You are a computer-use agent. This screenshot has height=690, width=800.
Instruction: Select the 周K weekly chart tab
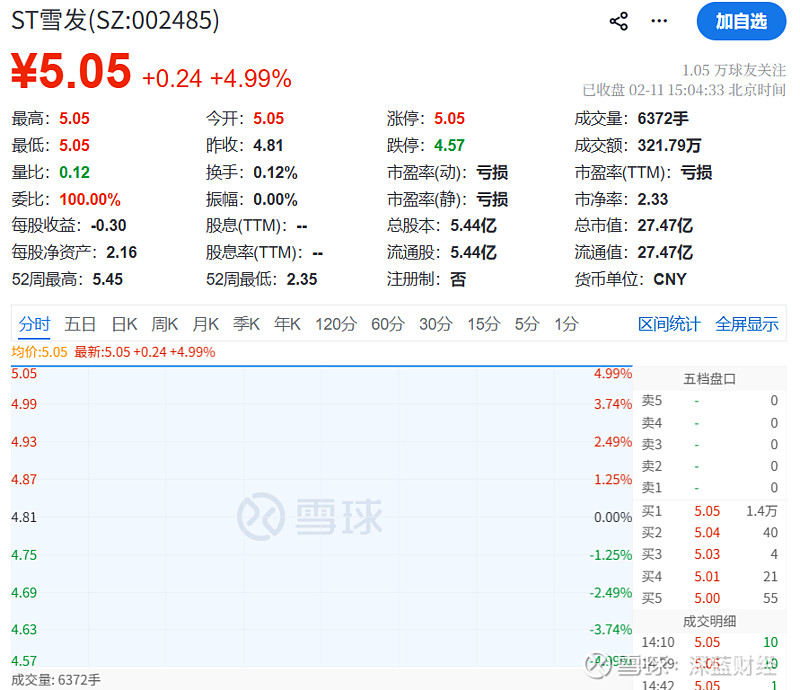164,324
